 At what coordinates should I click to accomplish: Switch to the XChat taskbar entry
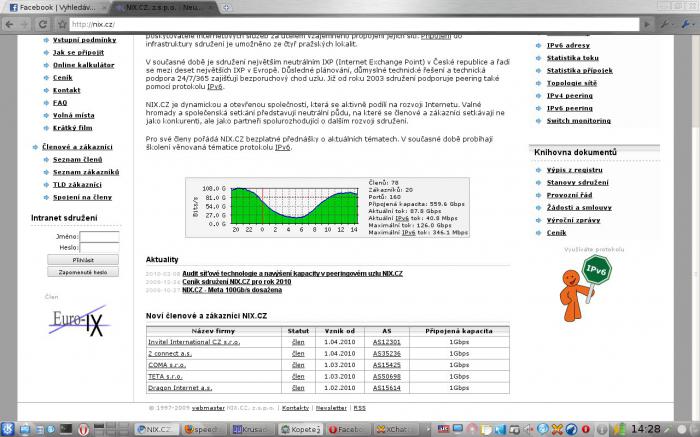[x=396, y=429]
